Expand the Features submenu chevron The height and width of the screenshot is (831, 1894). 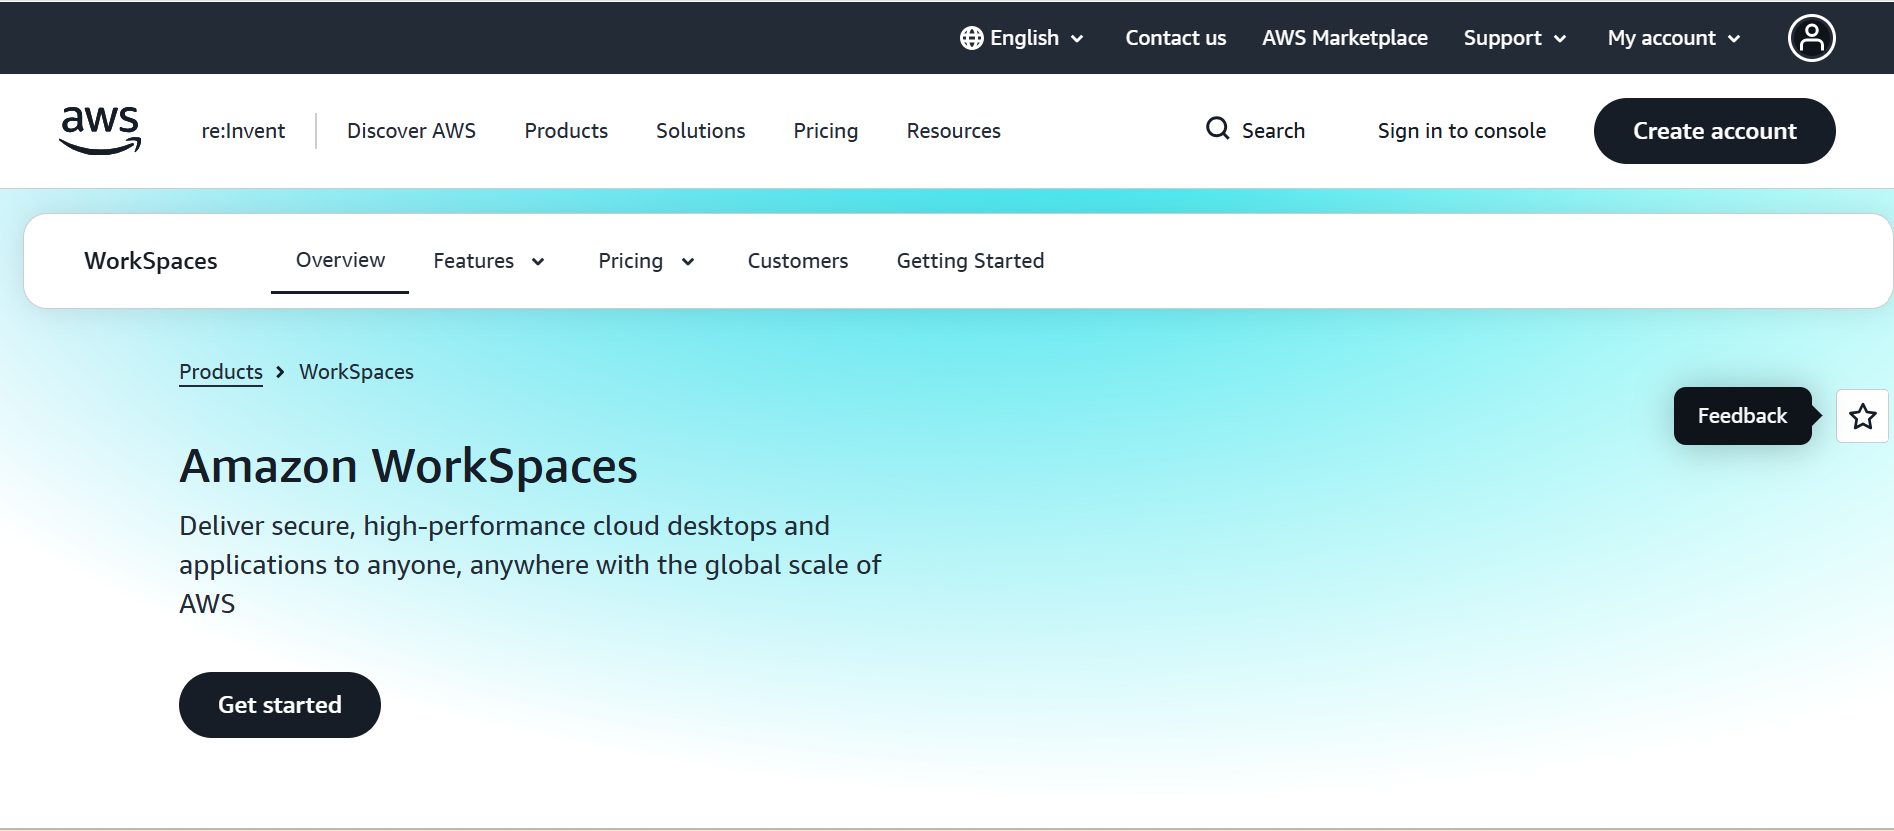click(538, 262)
